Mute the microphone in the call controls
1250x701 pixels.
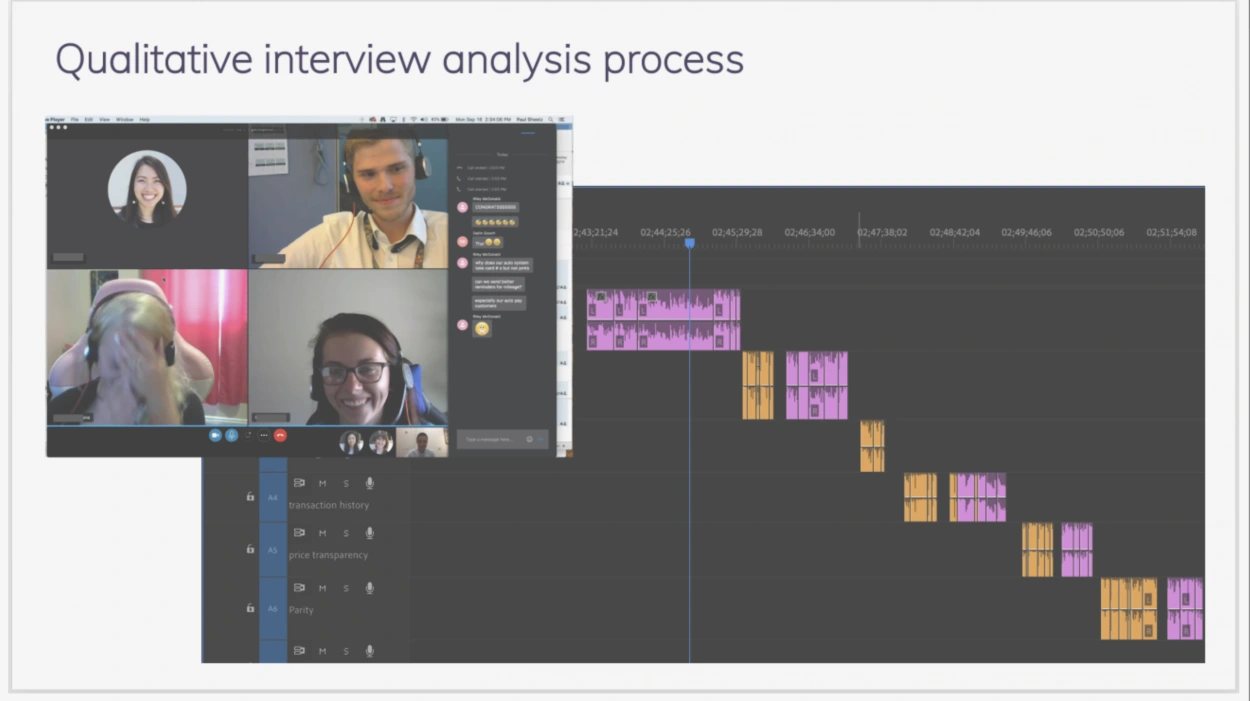click(x=231, y=436)
